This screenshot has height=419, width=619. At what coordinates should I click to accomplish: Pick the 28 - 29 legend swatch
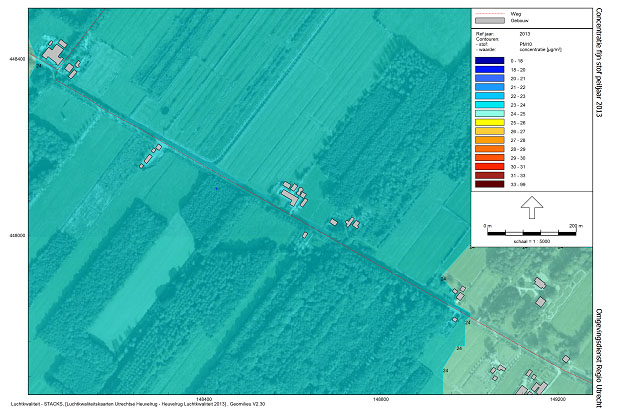(490, 149)
